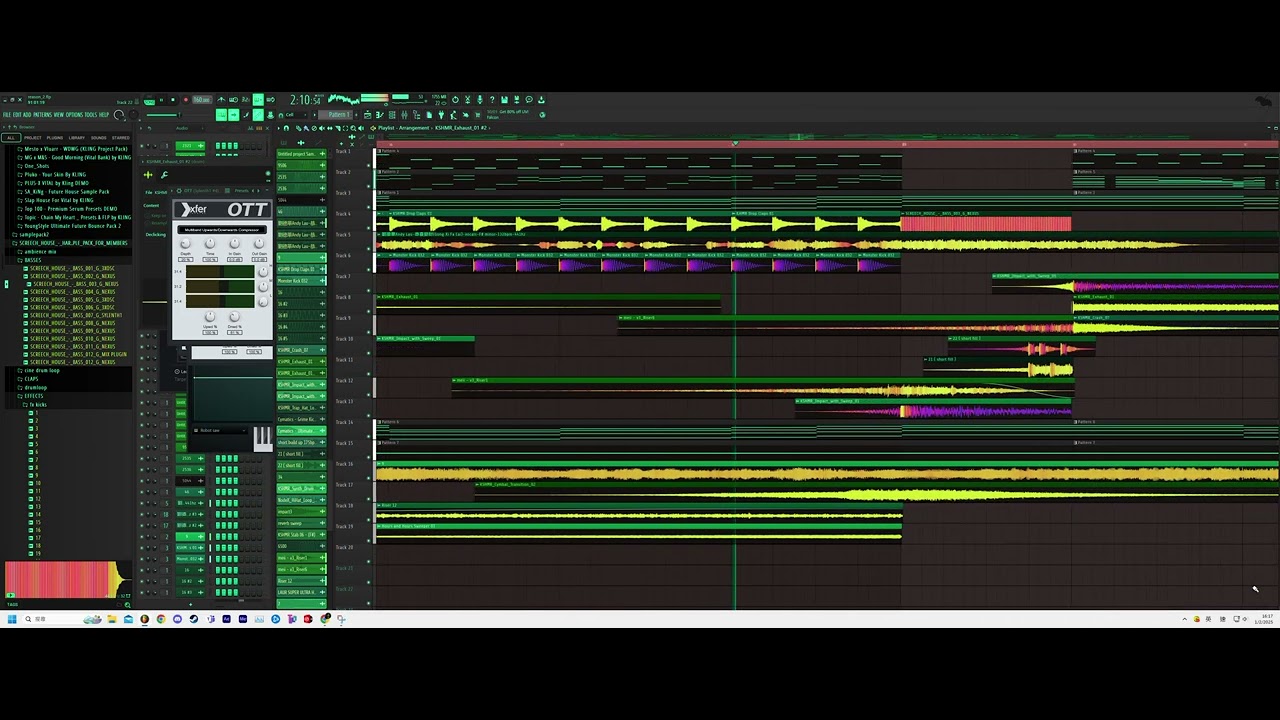Viewport: 1280px width, 720px height.
Task: Click the wrench icon in channel settings
Action: click(164, 175)
